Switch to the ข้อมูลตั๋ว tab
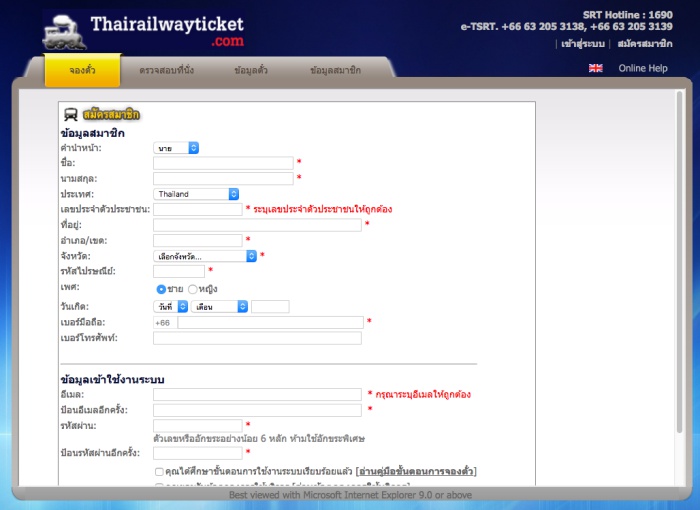This screenshot has width=700, height=510. tap(251, 70)
